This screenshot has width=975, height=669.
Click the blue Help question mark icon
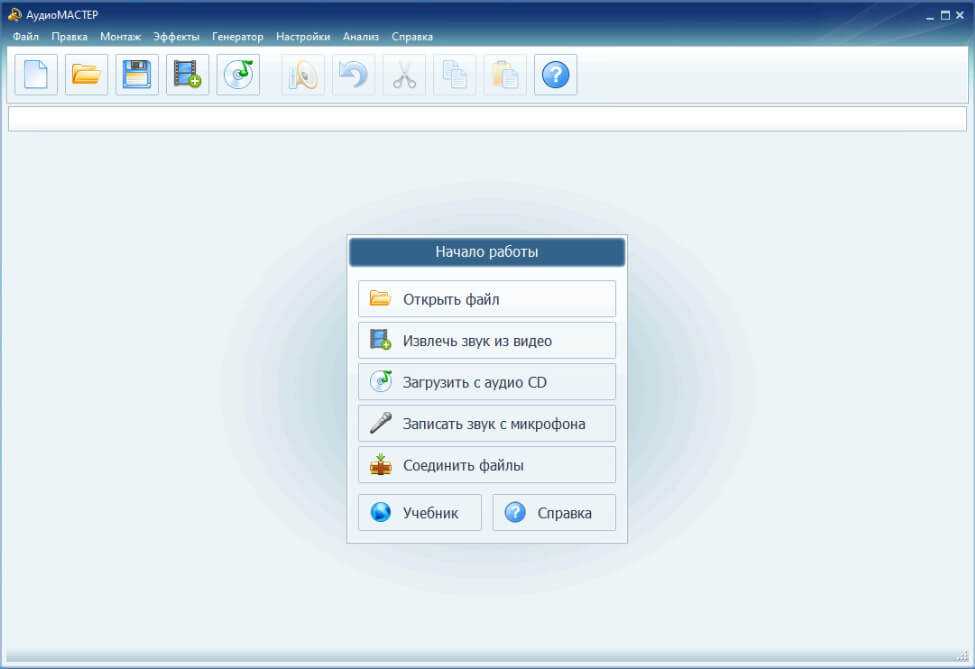555,75
